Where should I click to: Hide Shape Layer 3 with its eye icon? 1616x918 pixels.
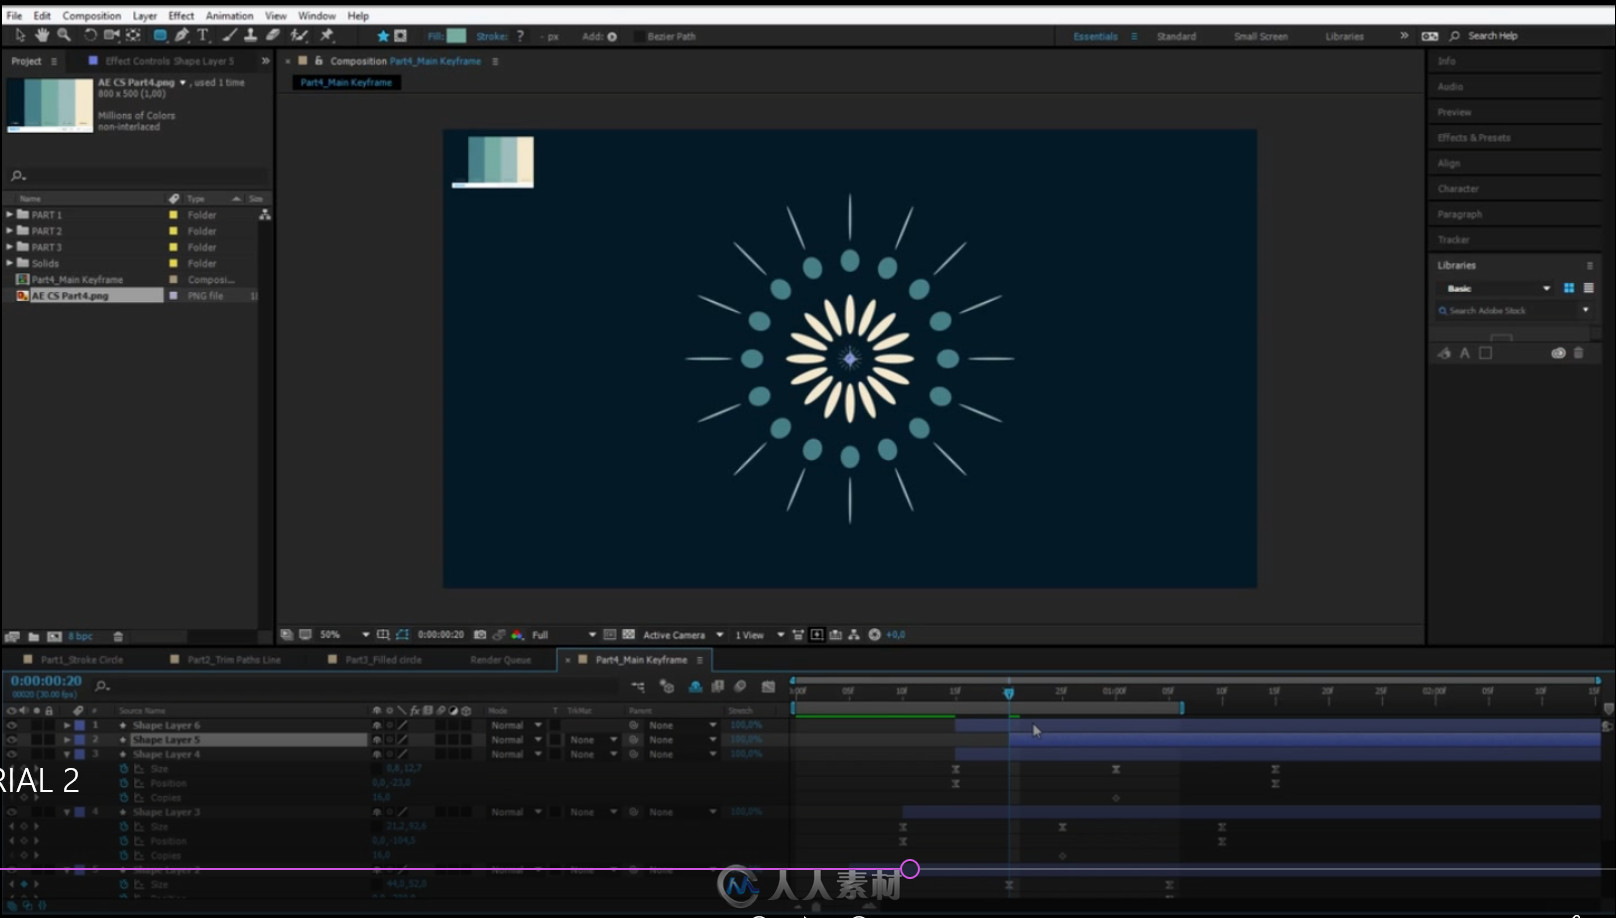[12, 812]
